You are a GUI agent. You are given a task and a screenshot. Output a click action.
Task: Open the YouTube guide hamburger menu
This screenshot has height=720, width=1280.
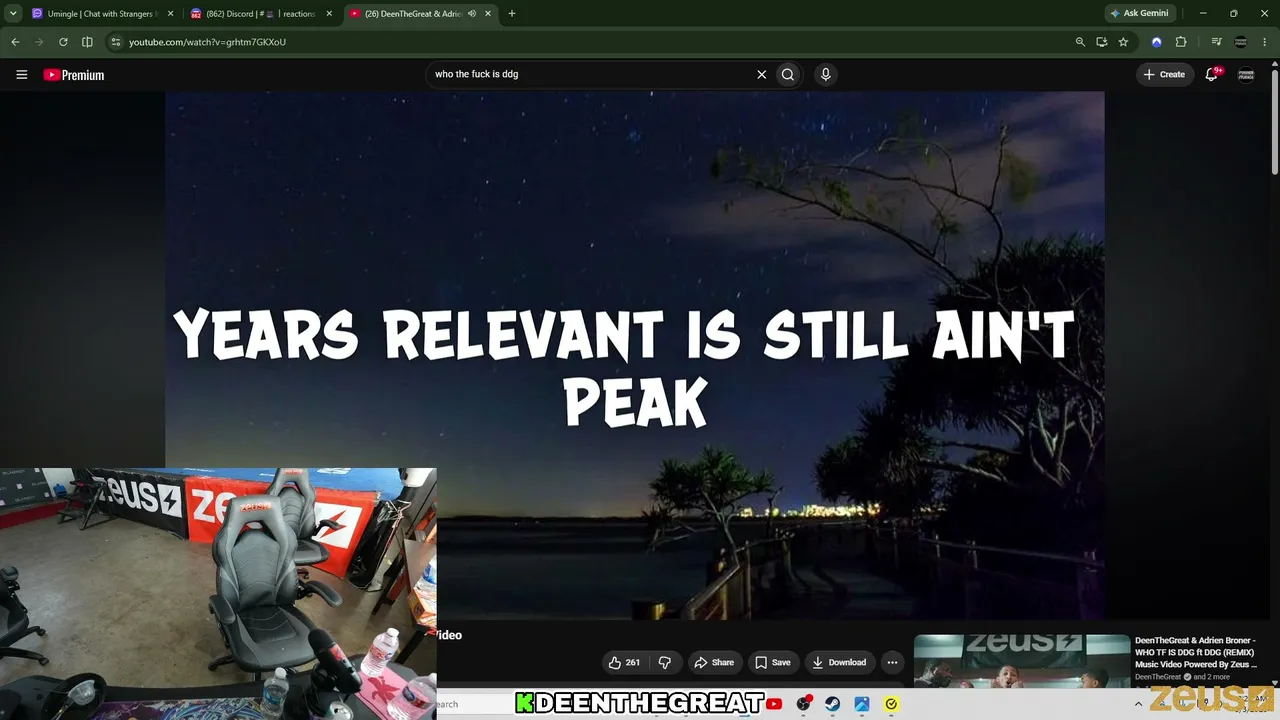point(21,74)
